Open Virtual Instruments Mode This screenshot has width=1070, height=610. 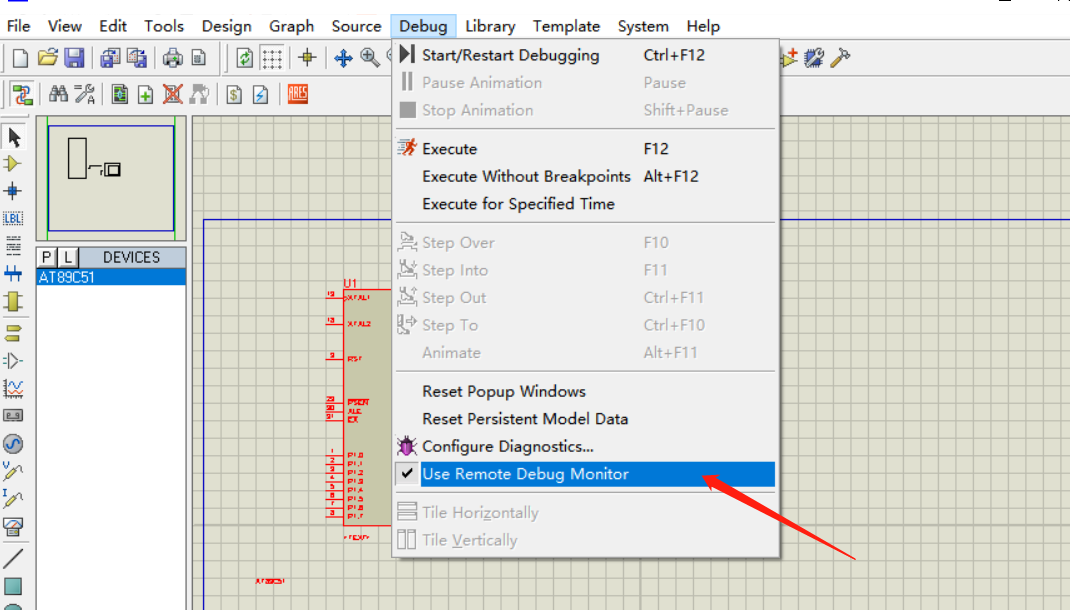tap(13, 526)
